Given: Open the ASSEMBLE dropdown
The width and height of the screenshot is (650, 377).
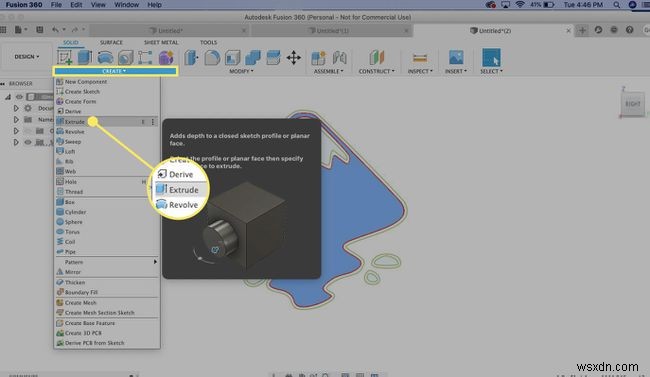Looking at the screenshot, I should (328, 71).
